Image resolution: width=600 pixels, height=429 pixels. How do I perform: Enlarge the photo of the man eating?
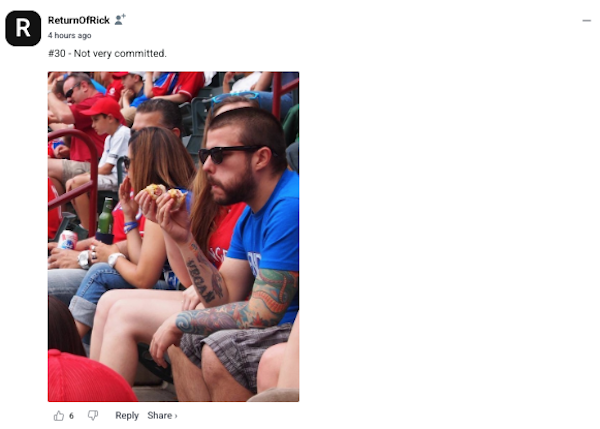[x=173, y=237]
